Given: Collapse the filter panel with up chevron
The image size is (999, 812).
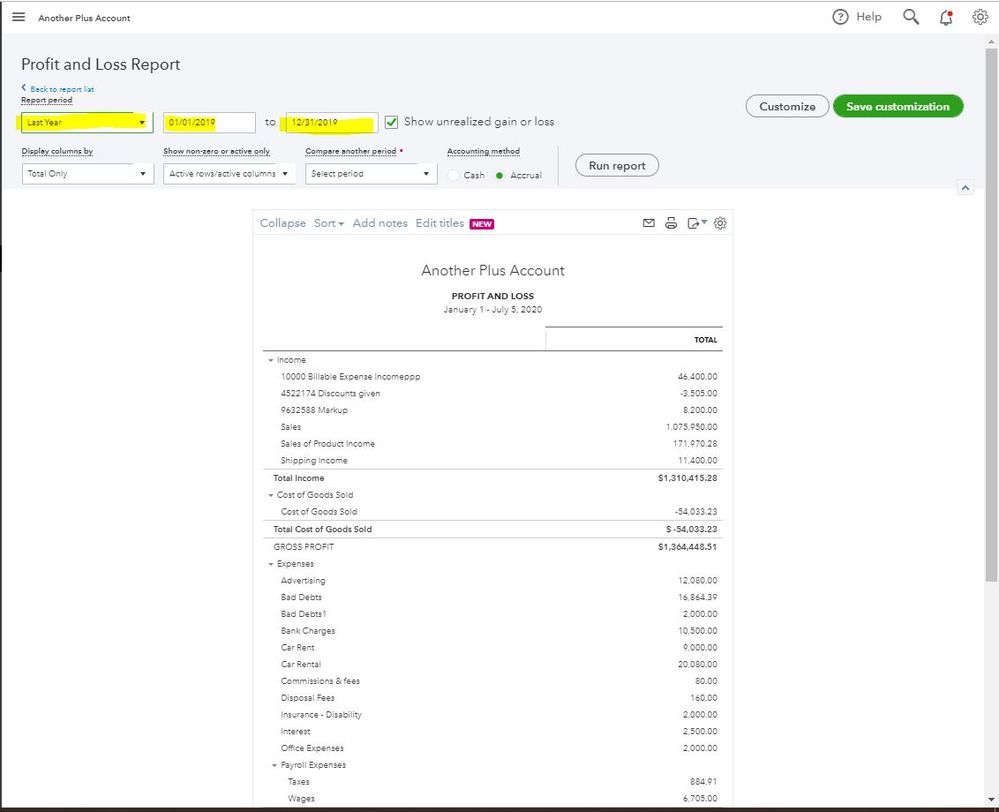Looking at the screenshot, I should (965, 187).
